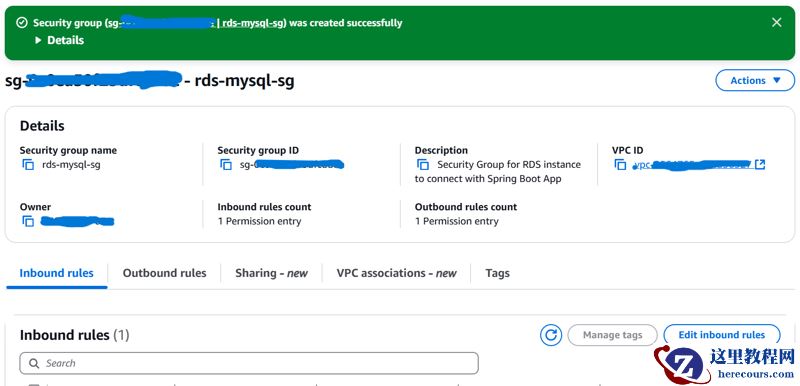800x386 pixels.
Task: Click the page title ending in rds-mysql-sg
Action: tap(149, 81)
